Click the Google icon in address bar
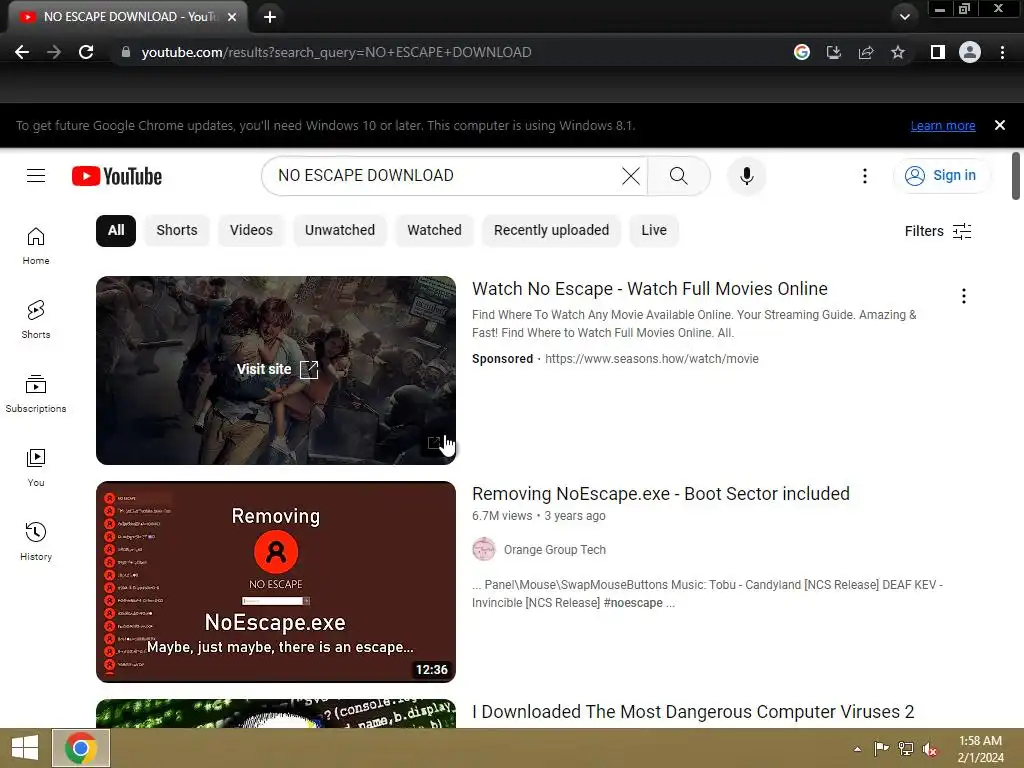Screen dimensions: 1024x768 (802, 52)
